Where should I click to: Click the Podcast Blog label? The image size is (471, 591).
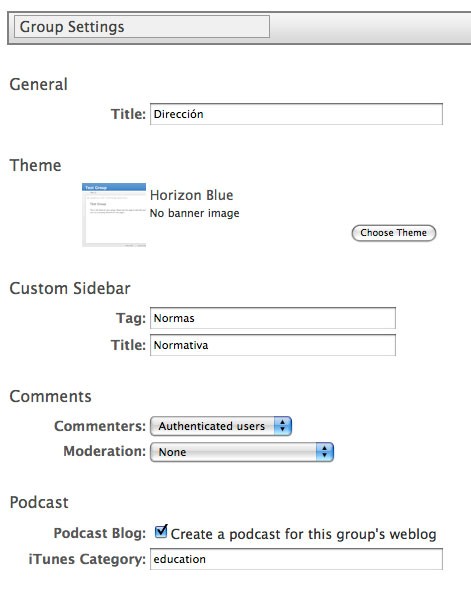[x=99, y=533]
